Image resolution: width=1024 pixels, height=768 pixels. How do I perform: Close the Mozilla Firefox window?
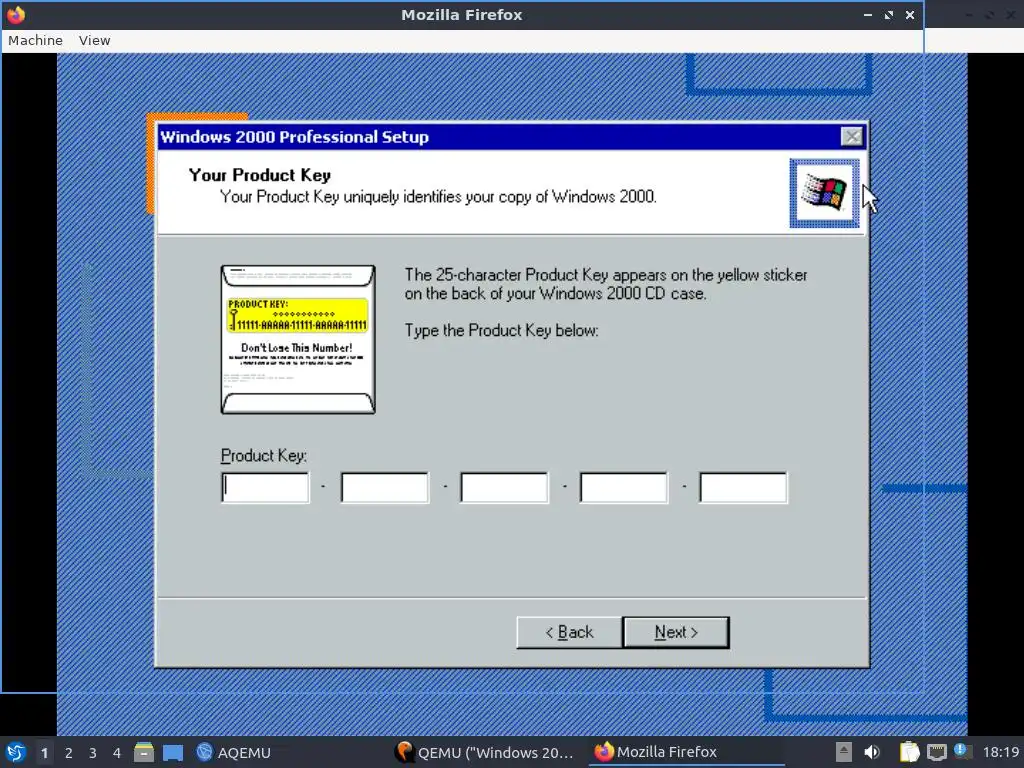point(910,14)
